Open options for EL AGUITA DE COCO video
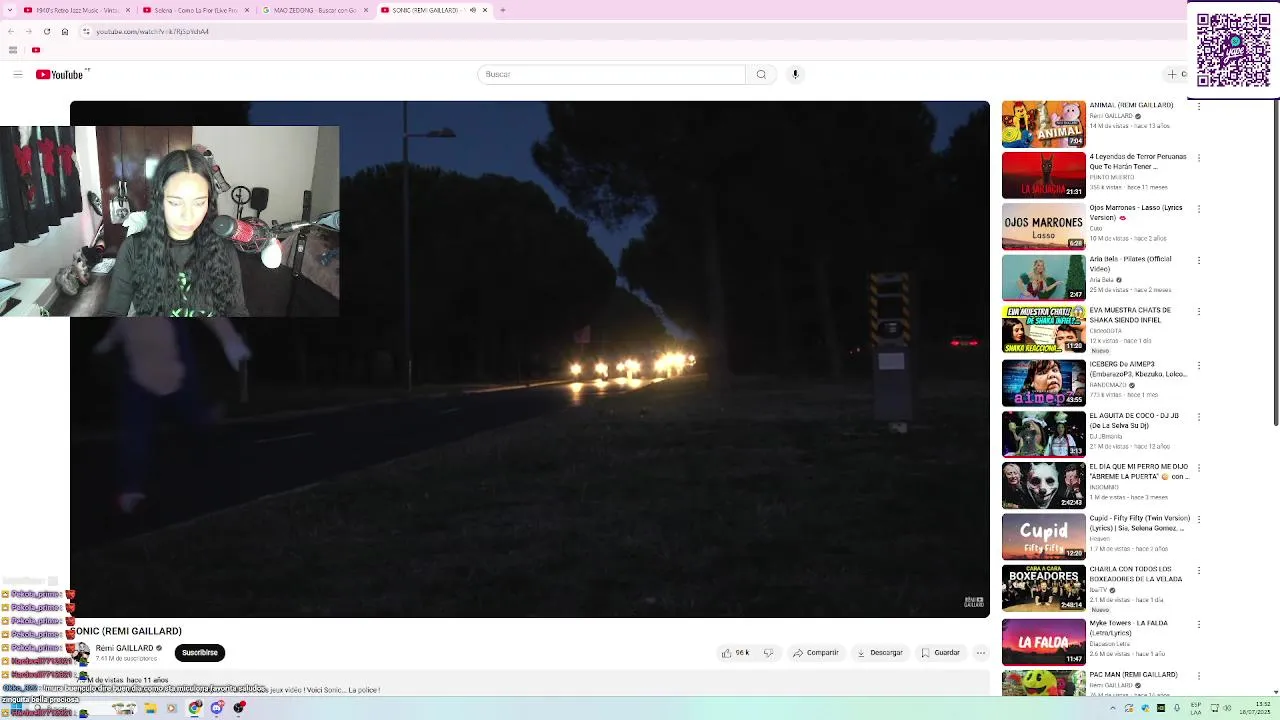Viewport: 1280px width, 720px height. pos(1199,415)
